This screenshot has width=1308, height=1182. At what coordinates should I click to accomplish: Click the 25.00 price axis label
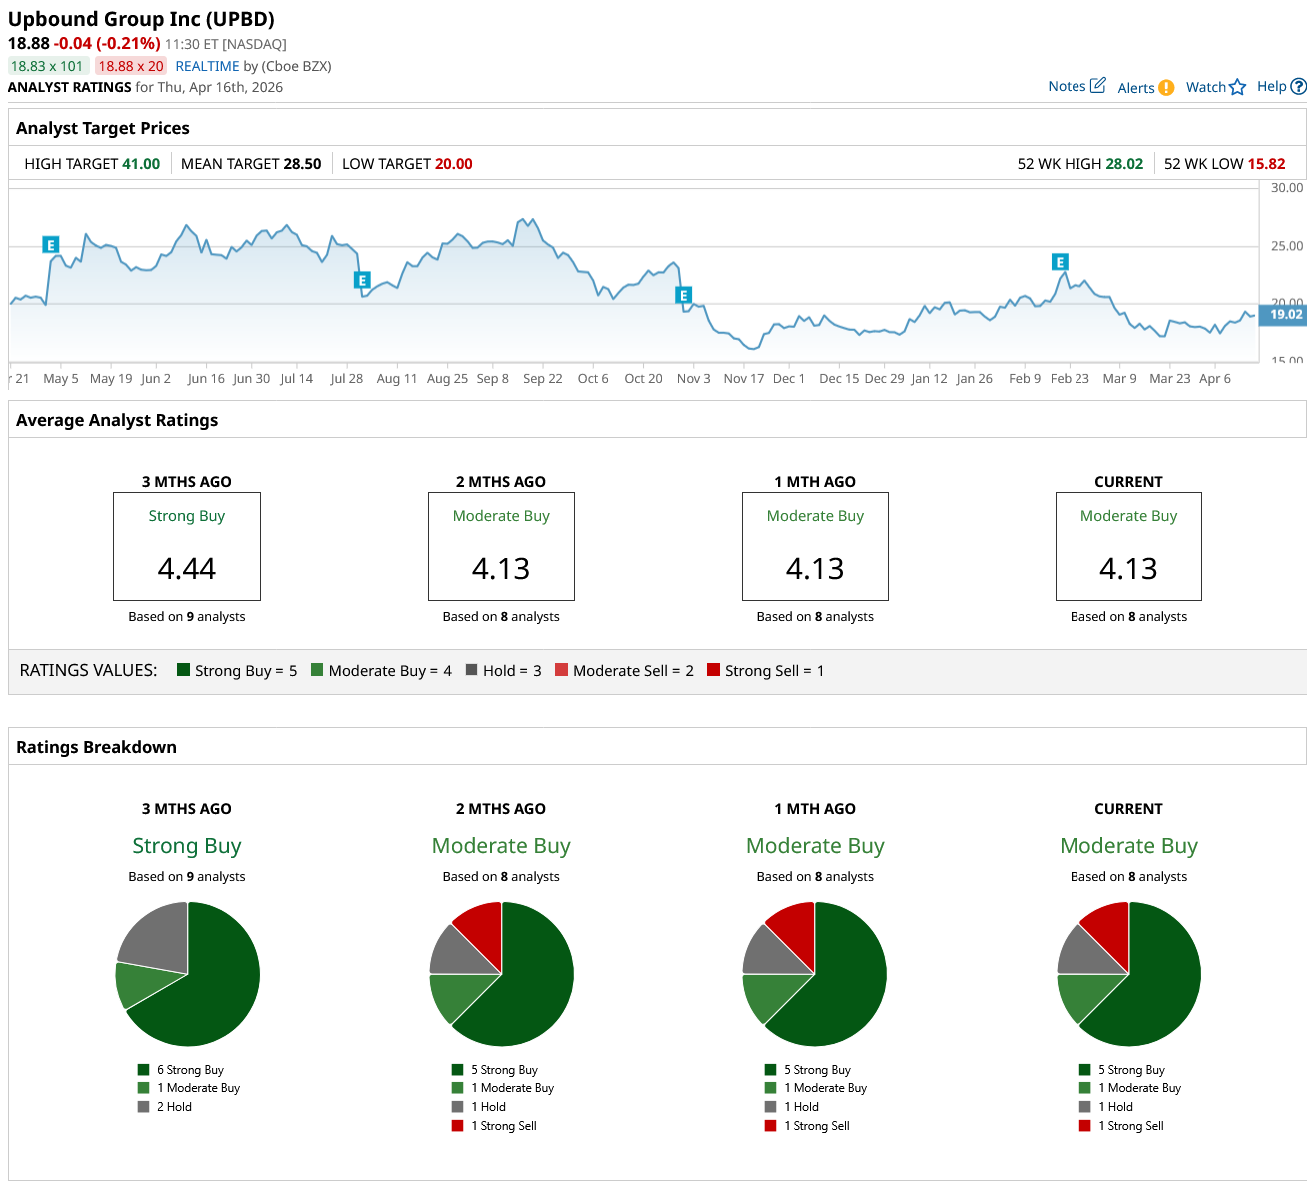tap(1287, 246)
